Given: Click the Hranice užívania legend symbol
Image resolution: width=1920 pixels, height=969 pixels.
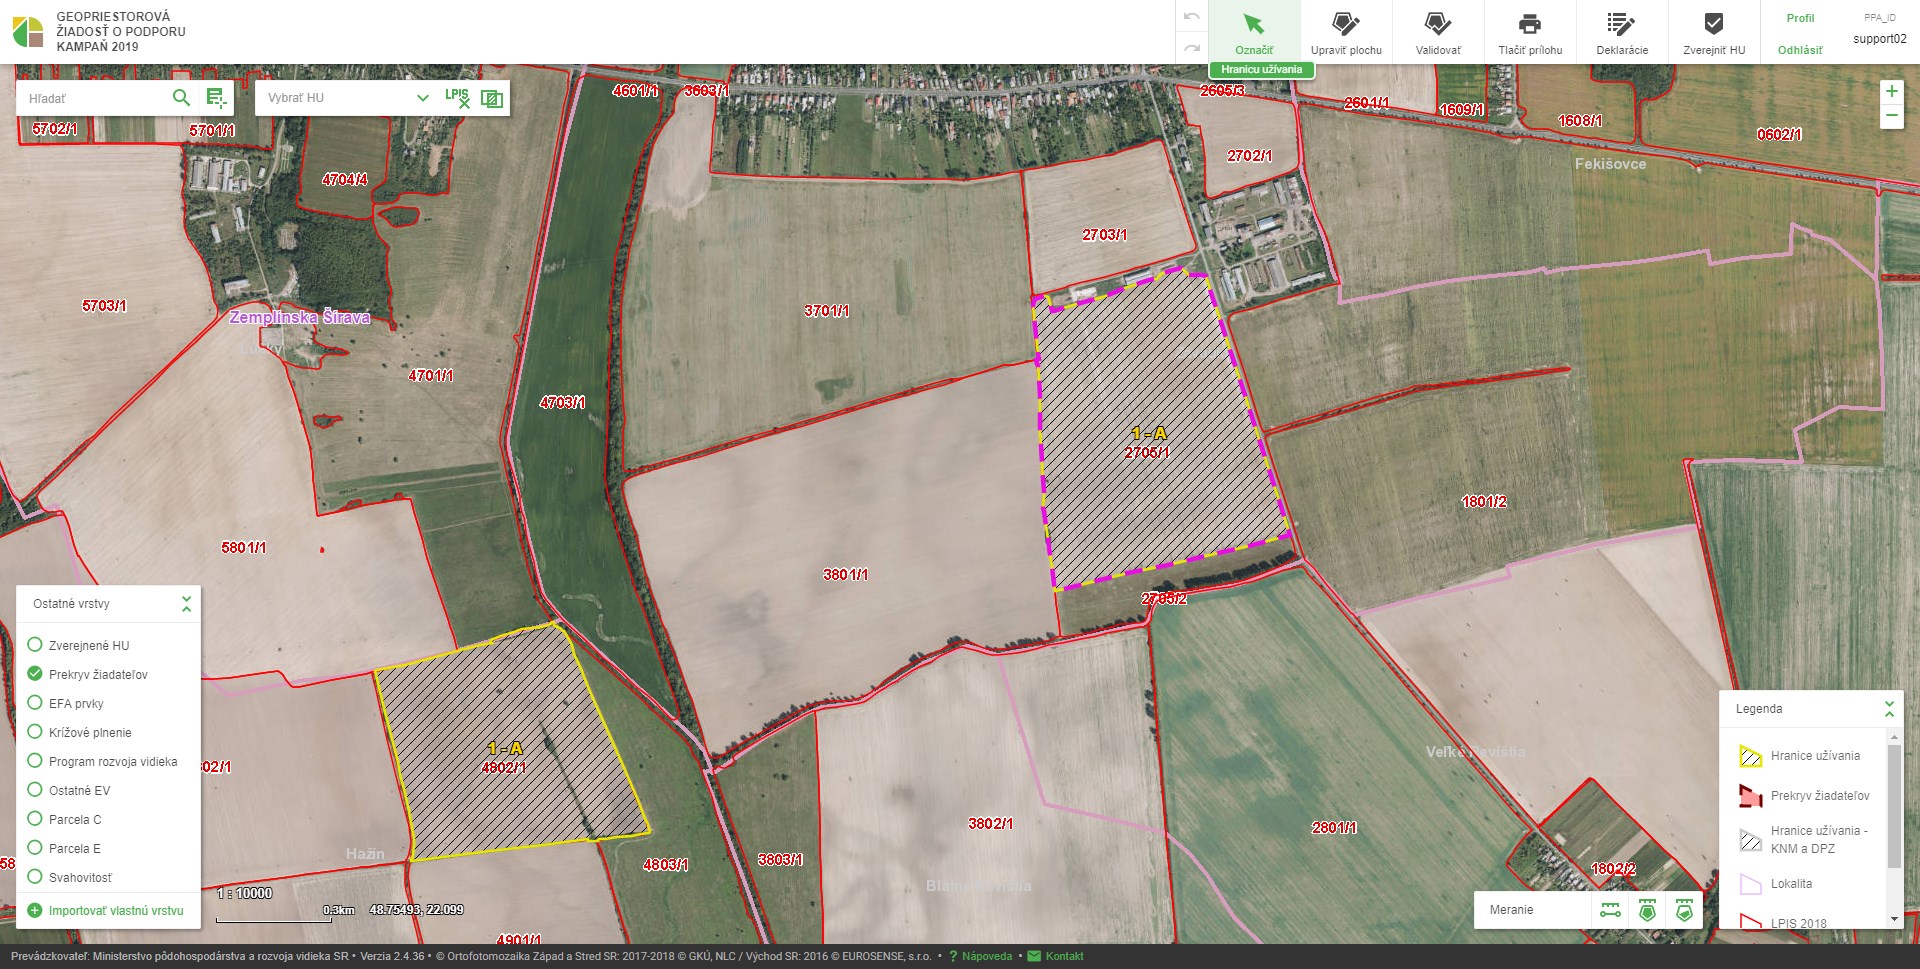Looking at the screenshot, I should 1750,756.
